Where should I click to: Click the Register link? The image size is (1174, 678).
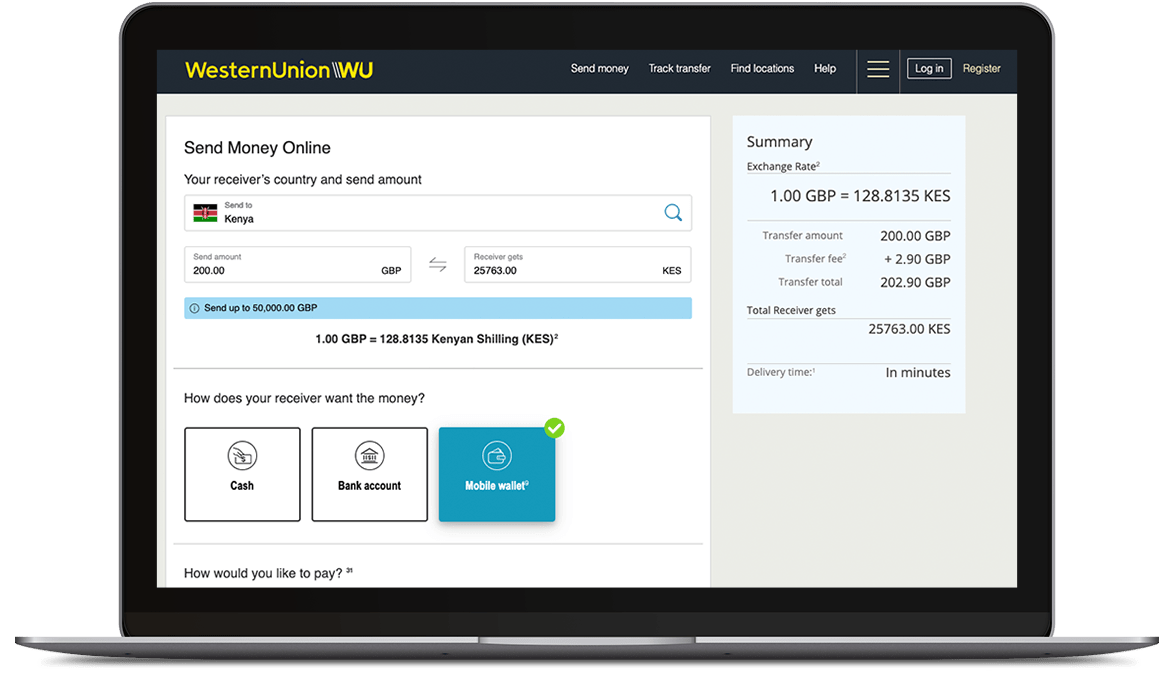[x=981, y=69]
